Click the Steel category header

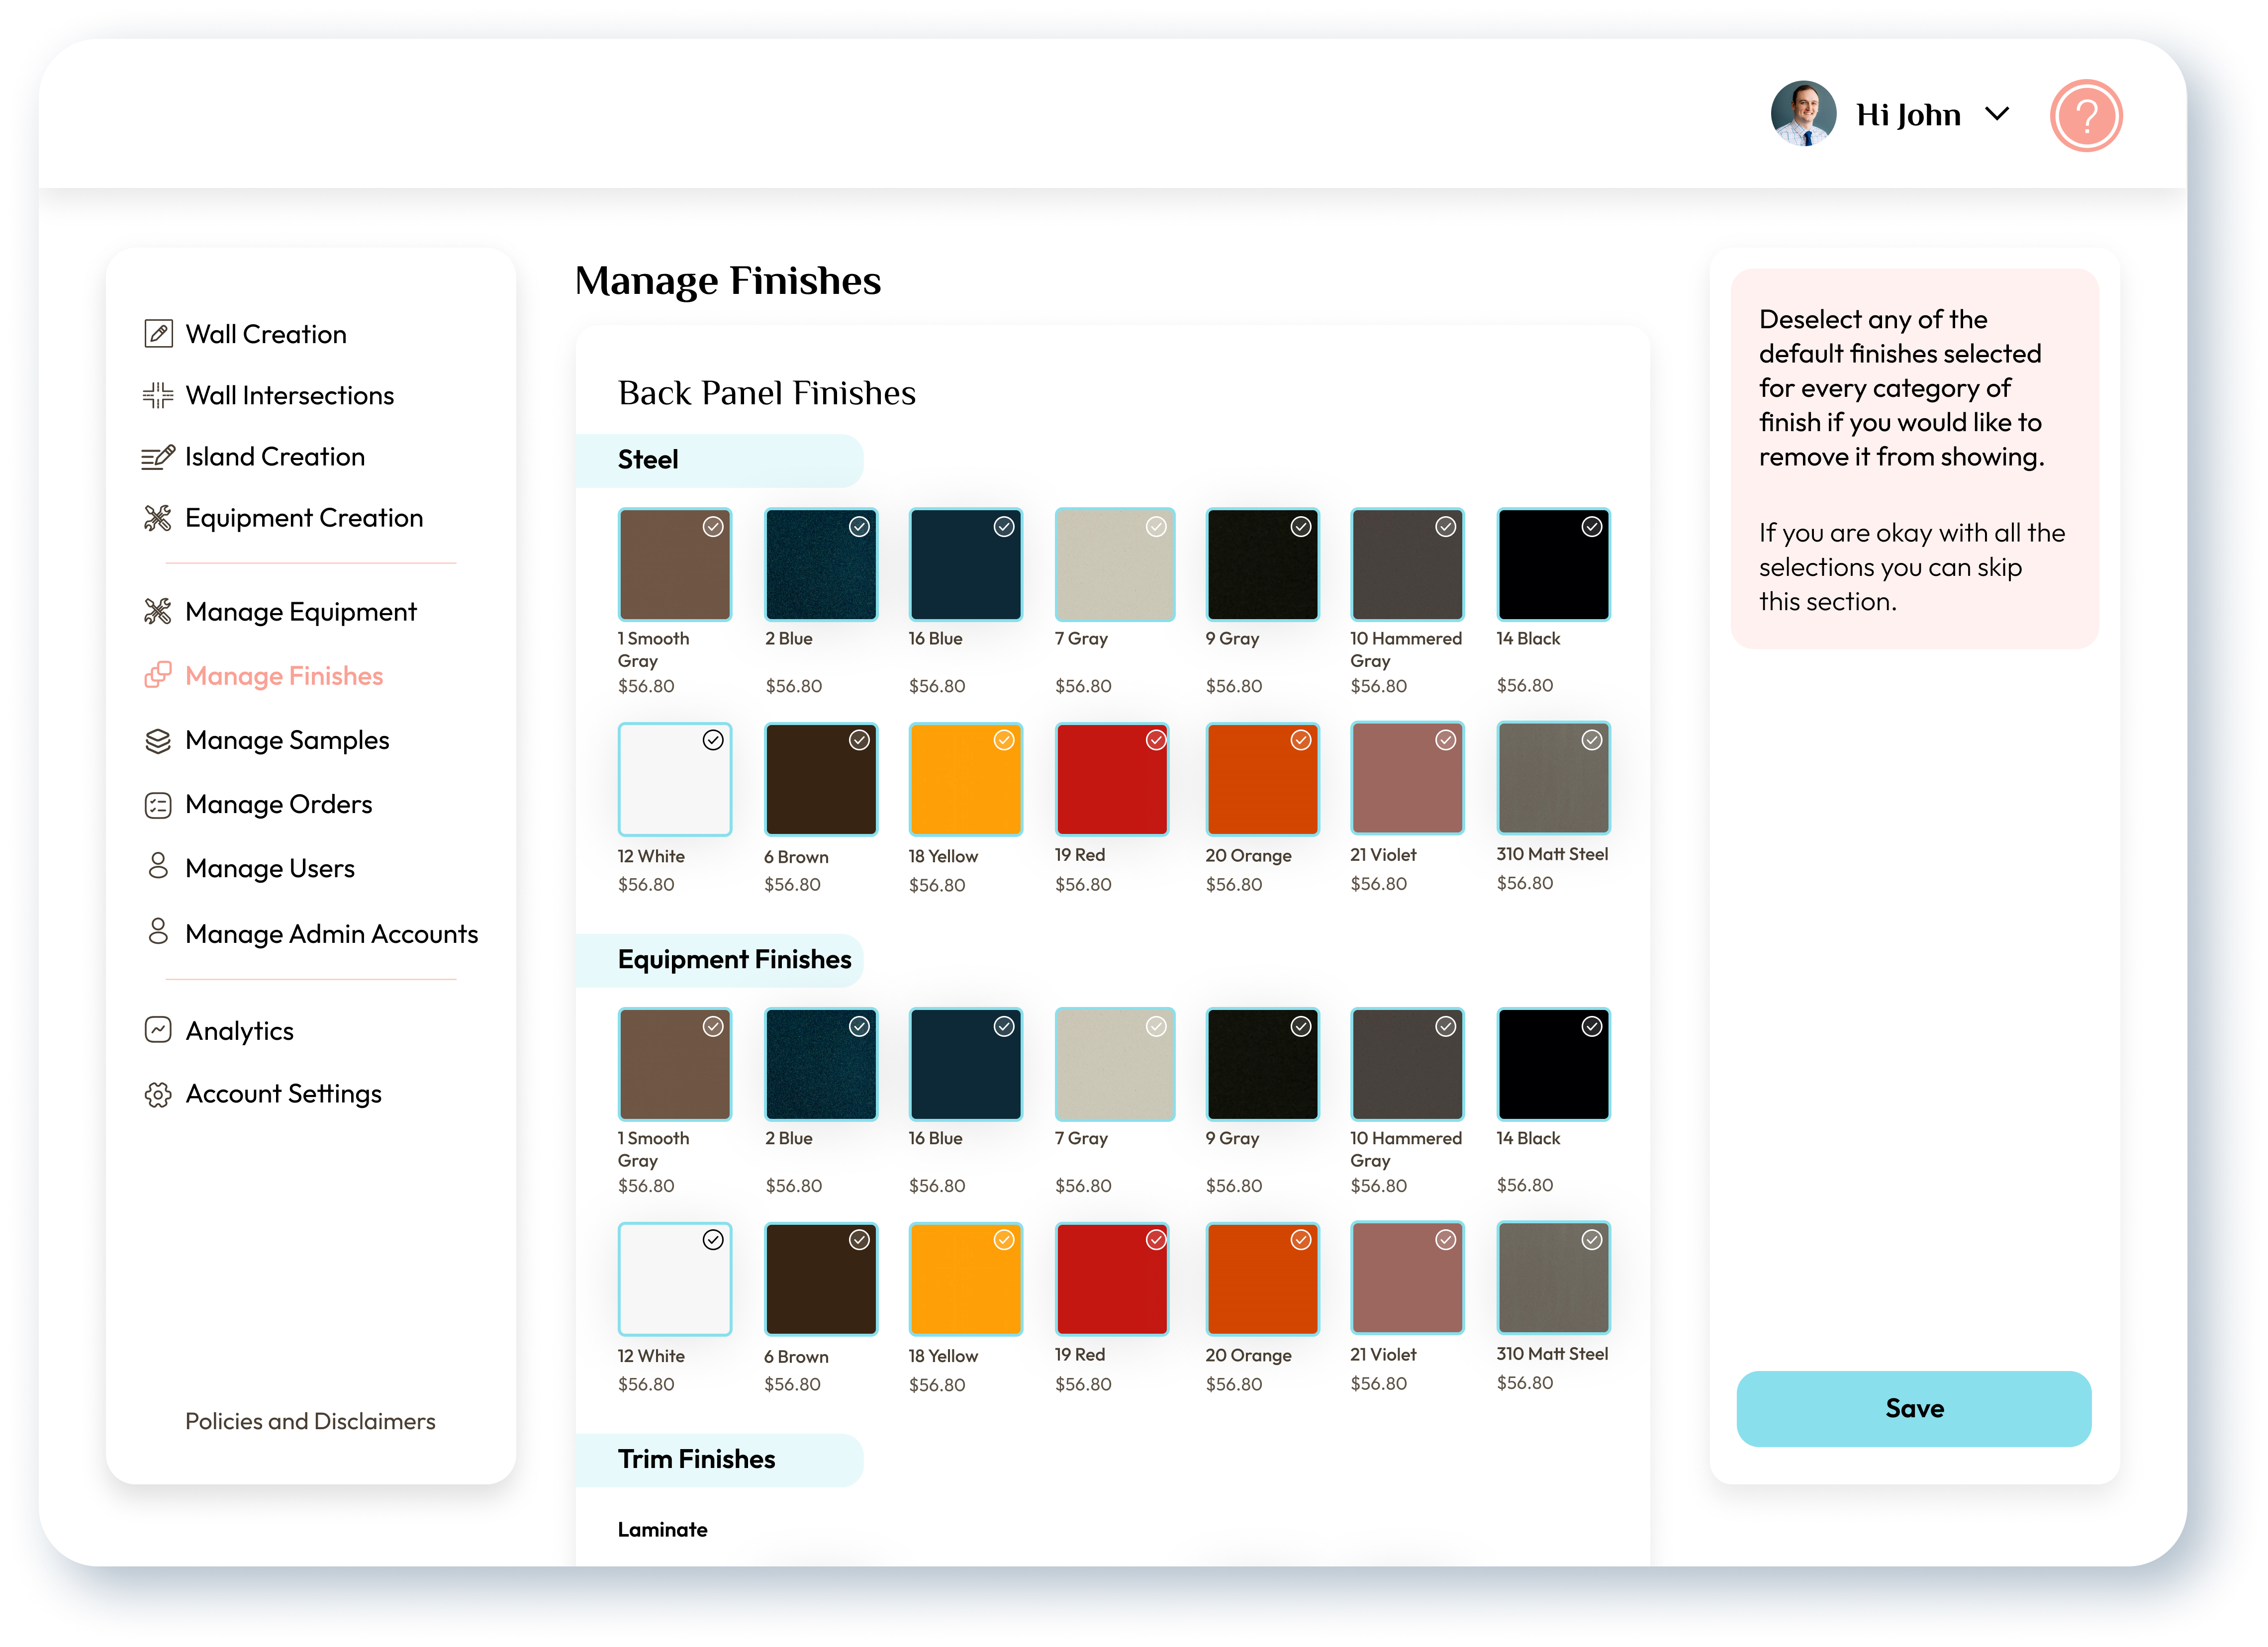click(x=719, y=460)
